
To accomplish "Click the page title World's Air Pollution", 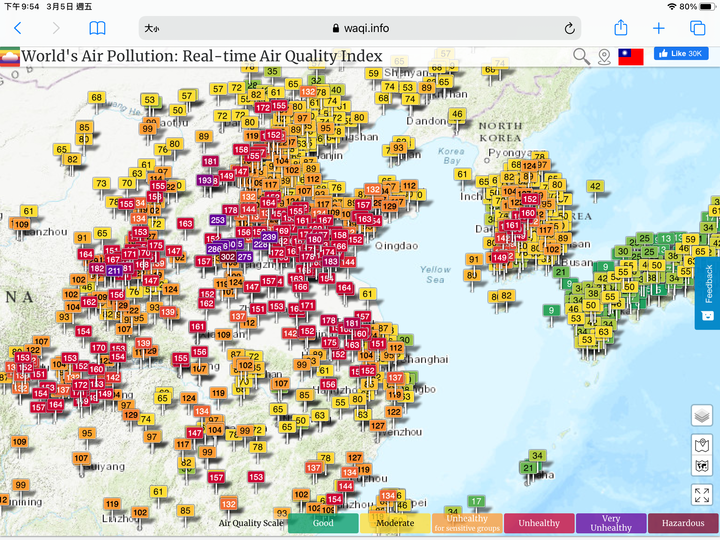I will click(202, 56).
